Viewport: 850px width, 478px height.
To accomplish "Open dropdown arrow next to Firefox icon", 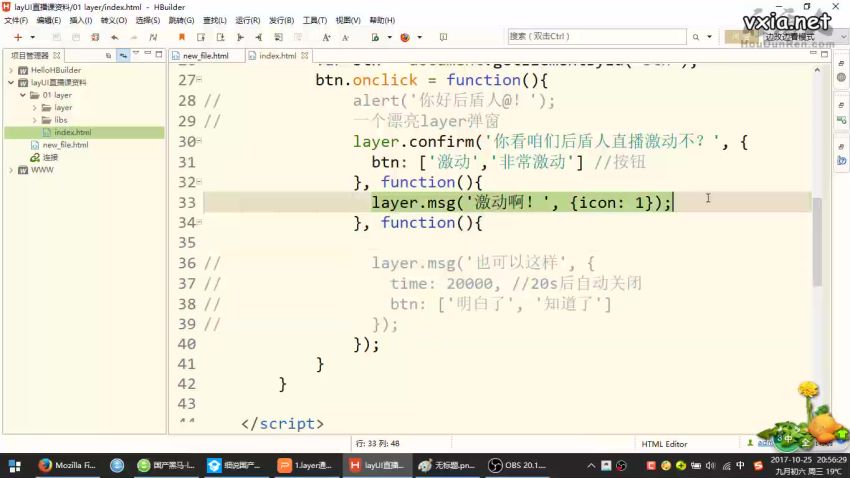I will (420, 37).
